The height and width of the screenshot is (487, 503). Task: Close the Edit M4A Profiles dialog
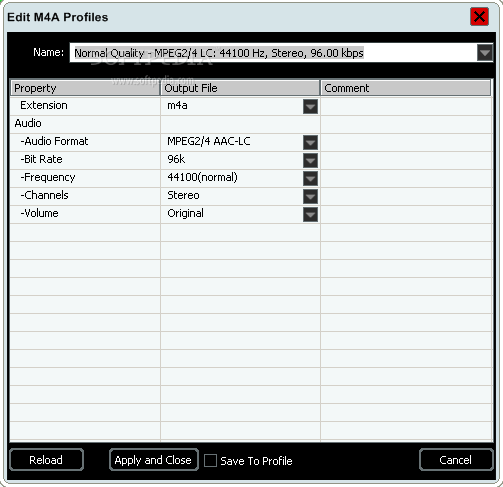pyautogui.click(x=480, y=16)
